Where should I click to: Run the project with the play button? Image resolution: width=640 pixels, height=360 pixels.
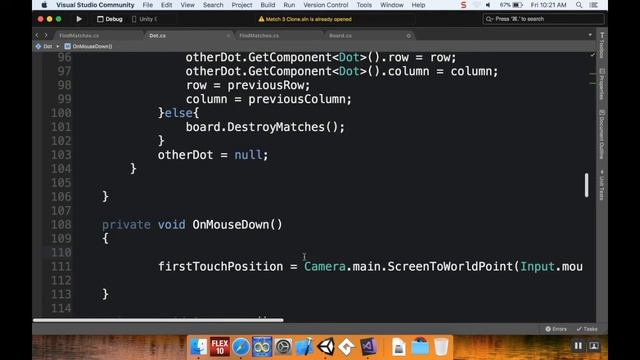(79, 19)
